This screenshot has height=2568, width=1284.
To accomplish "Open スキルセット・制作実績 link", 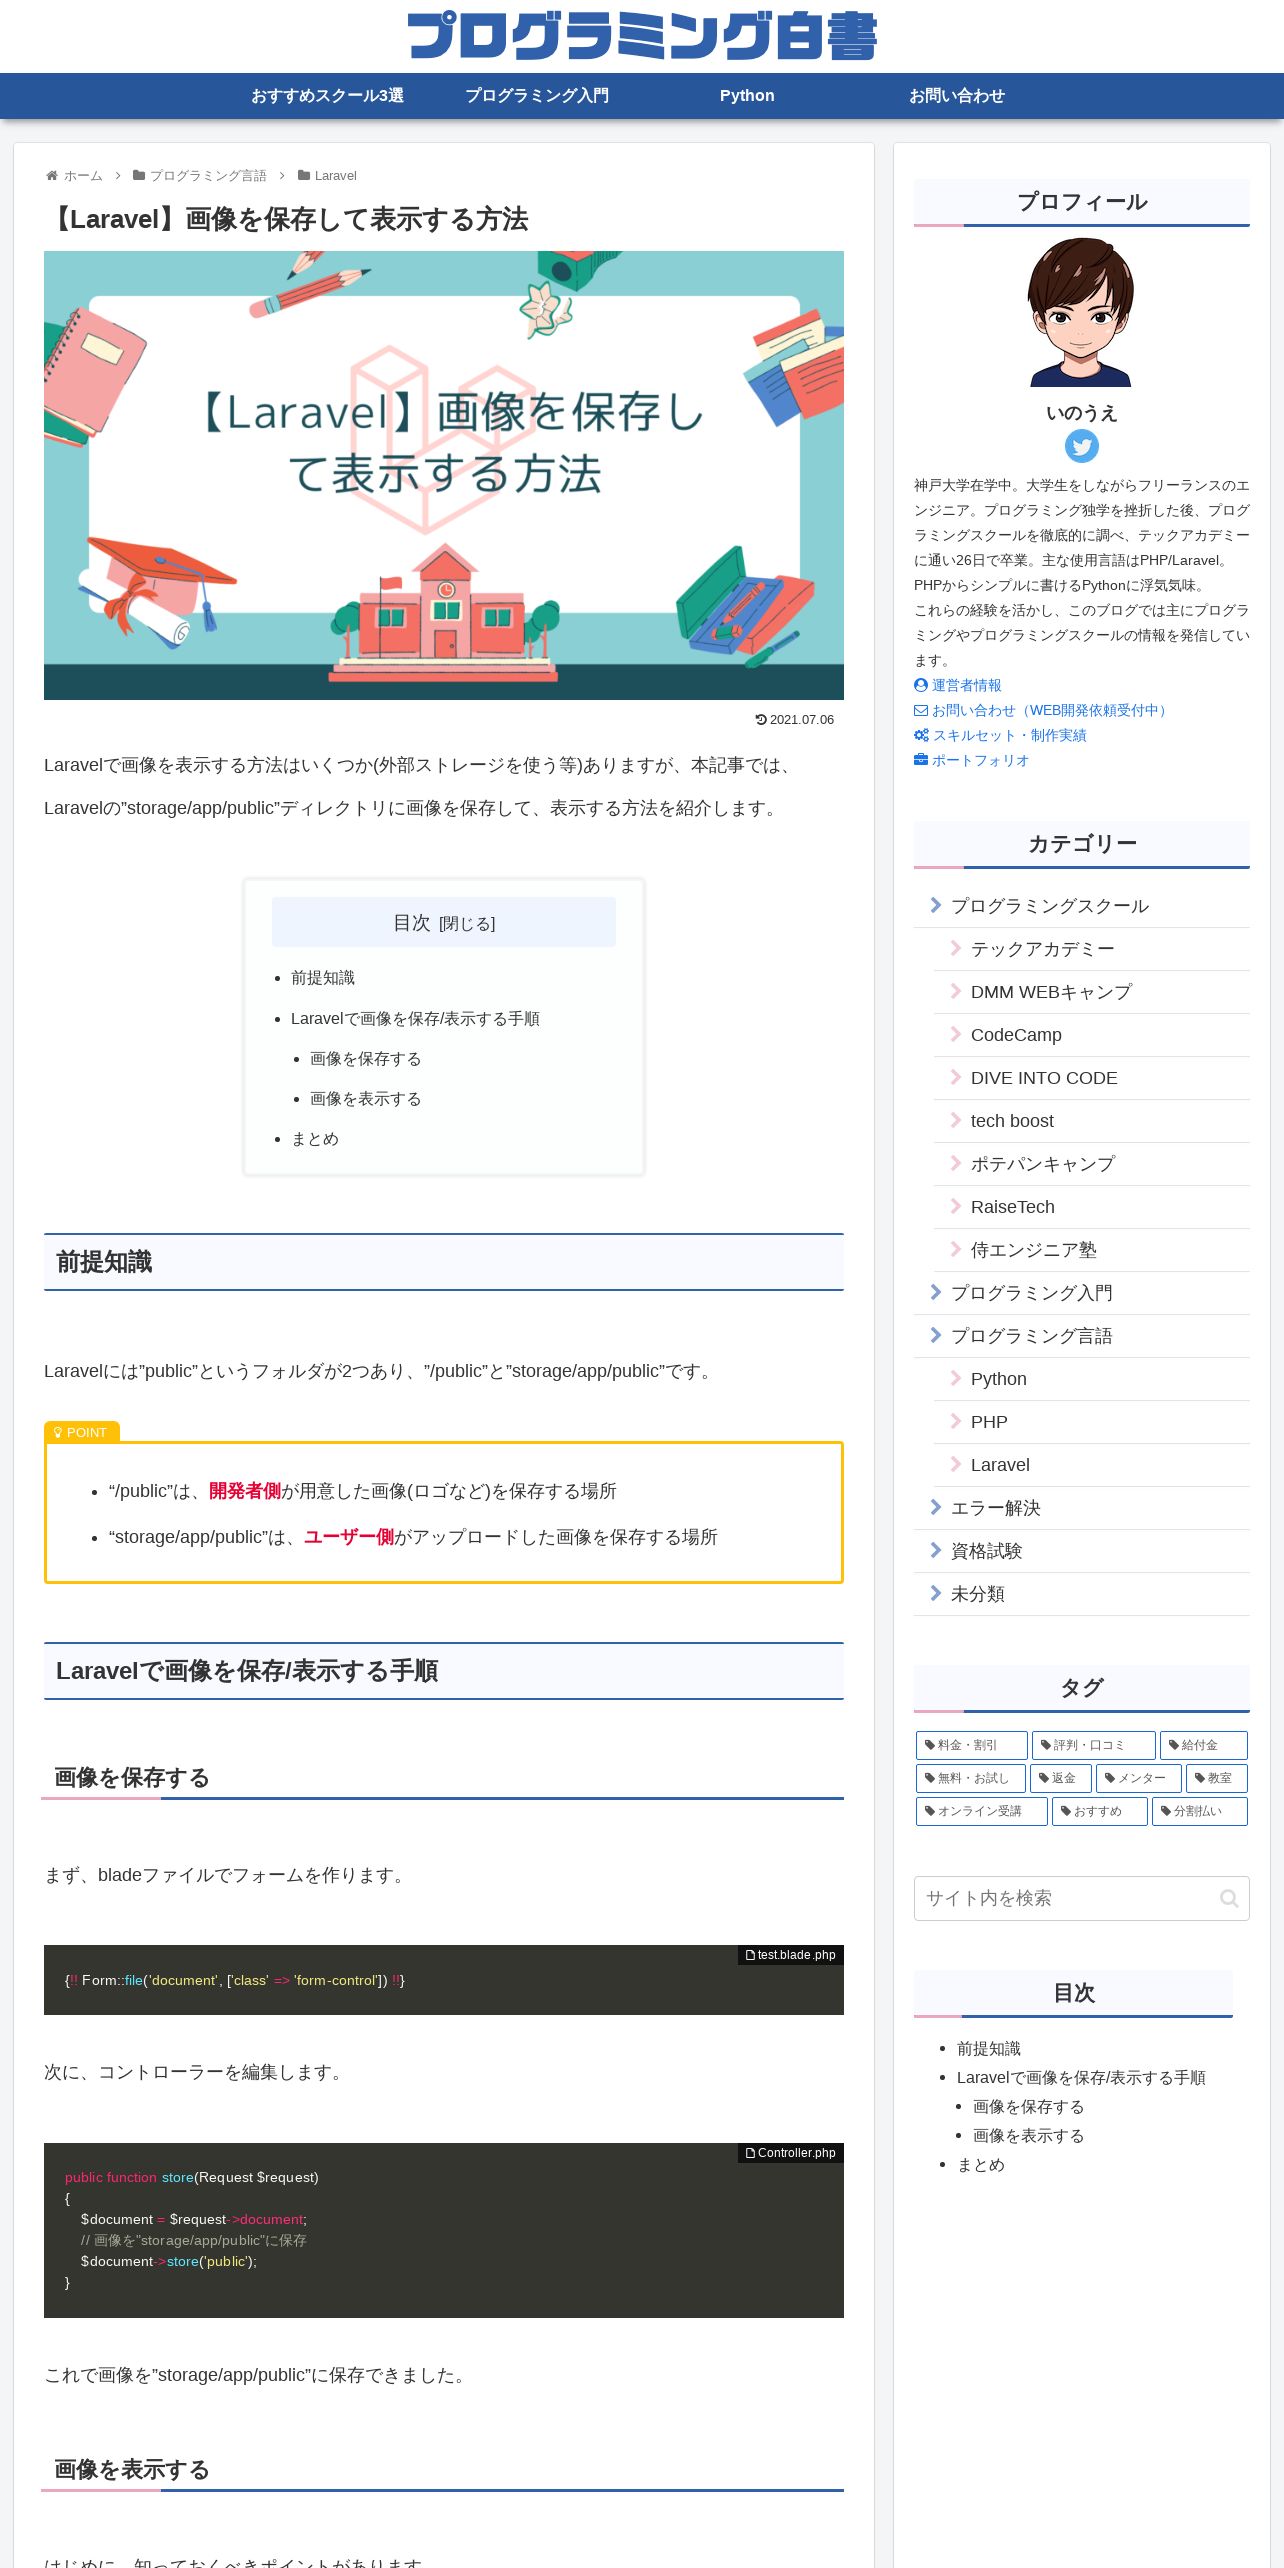I will click(x=1010, y=735).
